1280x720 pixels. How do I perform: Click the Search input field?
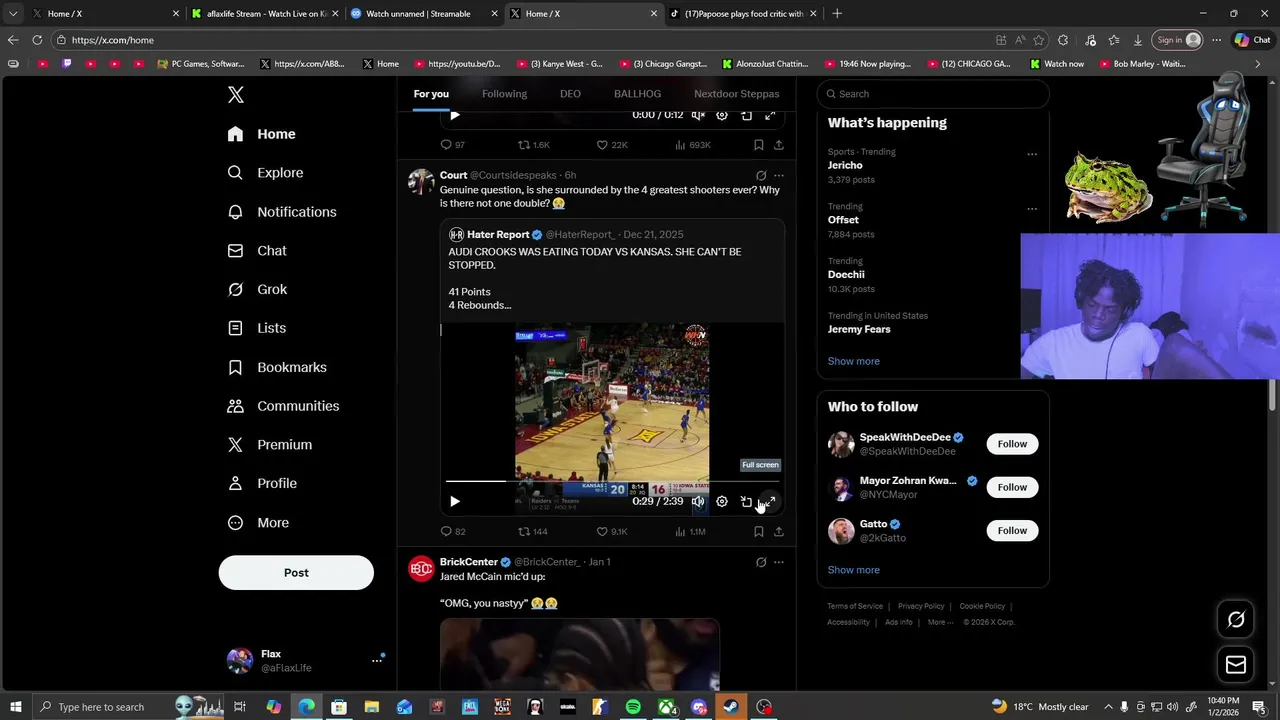pos(933,94)
